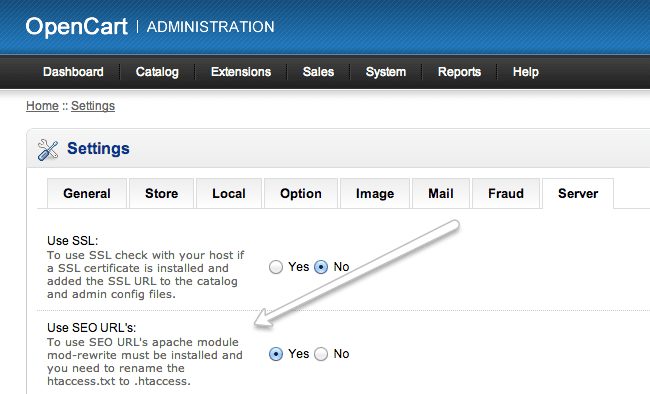This screenshot has width=650, height=394.
Task: Switch to the Store tab
Action: click(161, 193)
